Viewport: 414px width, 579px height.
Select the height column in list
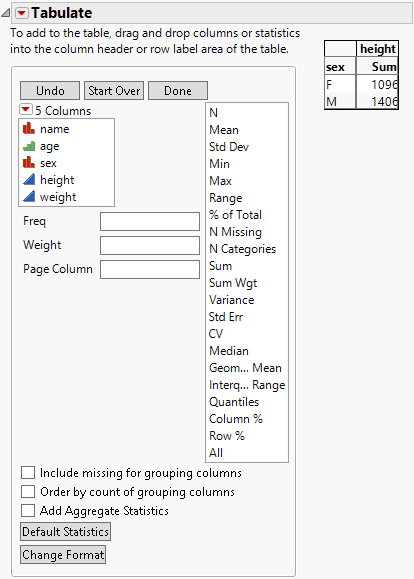click(x=57, y=180)
